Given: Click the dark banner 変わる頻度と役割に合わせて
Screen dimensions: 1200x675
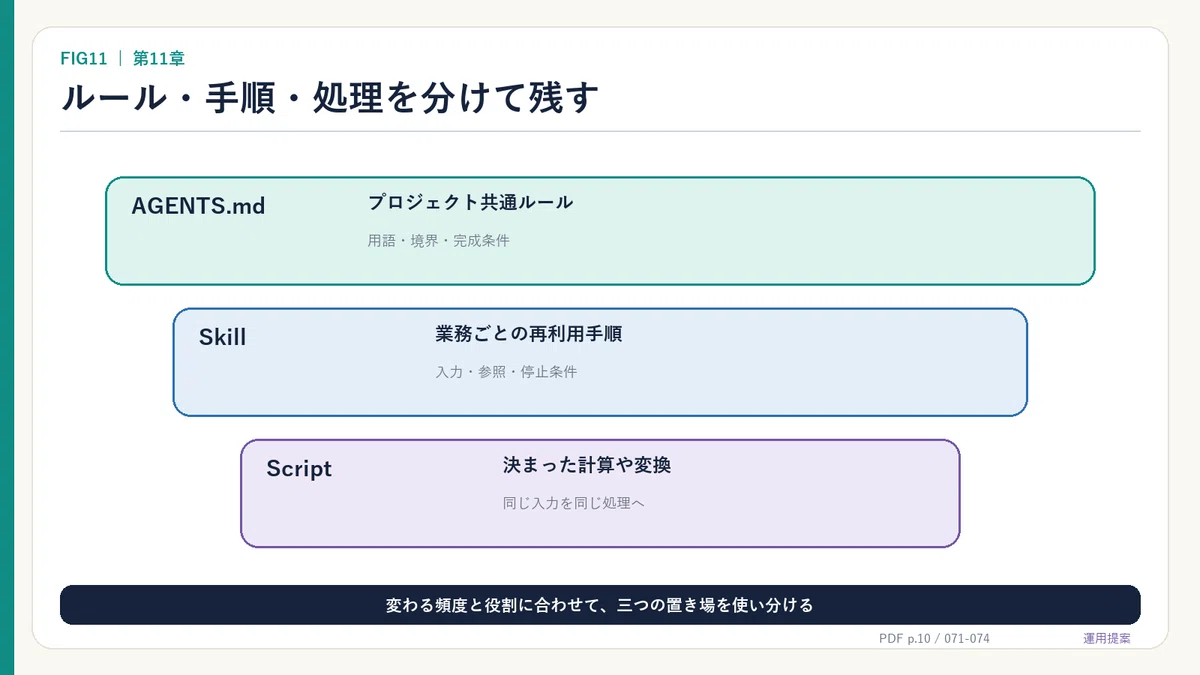Looking at the screenshot, I should pos(600,605).
